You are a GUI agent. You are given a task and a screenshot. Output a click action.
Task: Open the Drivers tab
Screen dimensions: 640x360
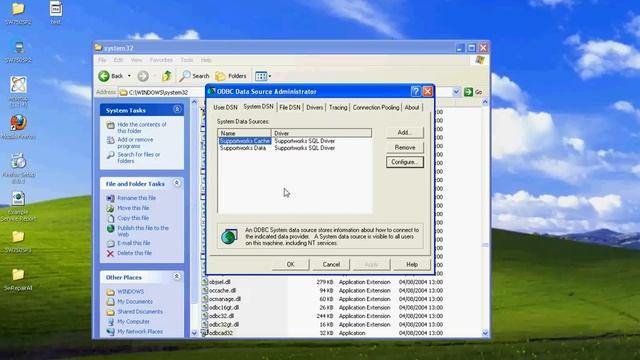click(315, 107)
